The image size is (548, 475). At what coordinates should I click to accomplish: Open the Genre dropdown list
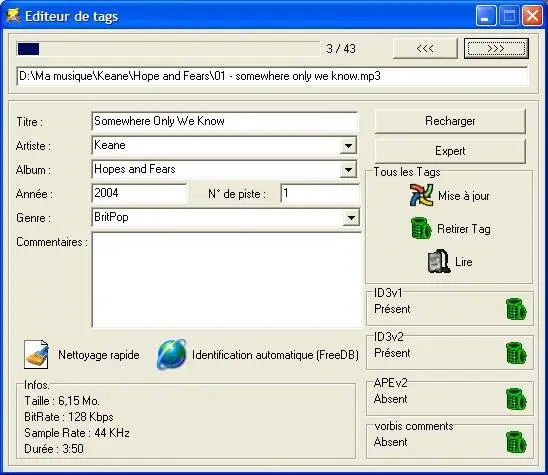click(x=351, y=218)
